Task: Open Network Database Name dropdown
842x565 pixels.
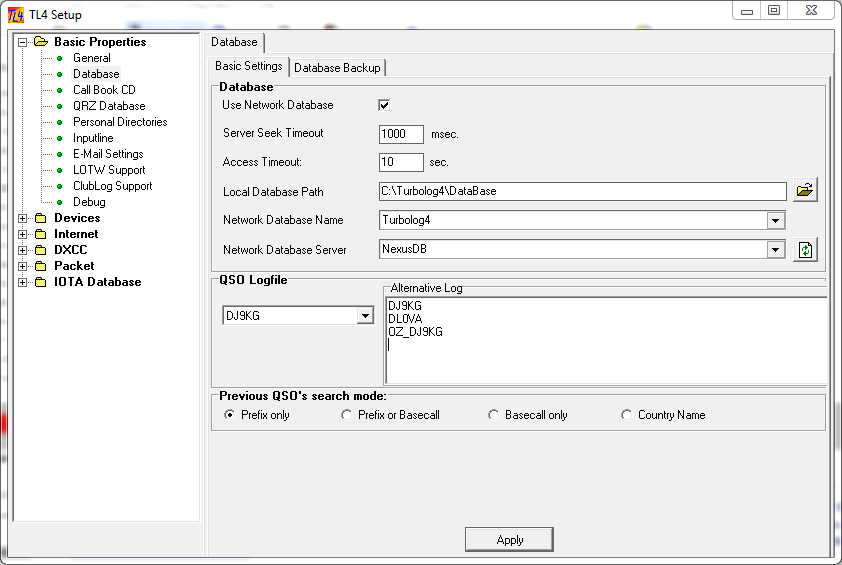Action: (775, 220)
